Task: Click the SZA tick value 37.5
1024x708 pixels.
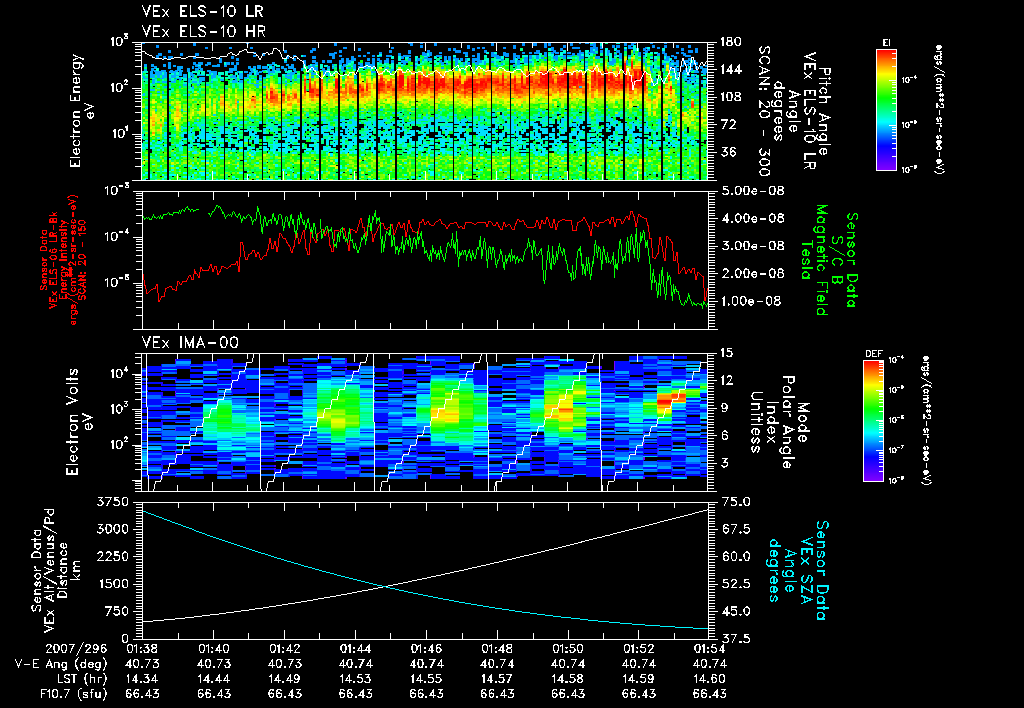Action: (735, 639)
